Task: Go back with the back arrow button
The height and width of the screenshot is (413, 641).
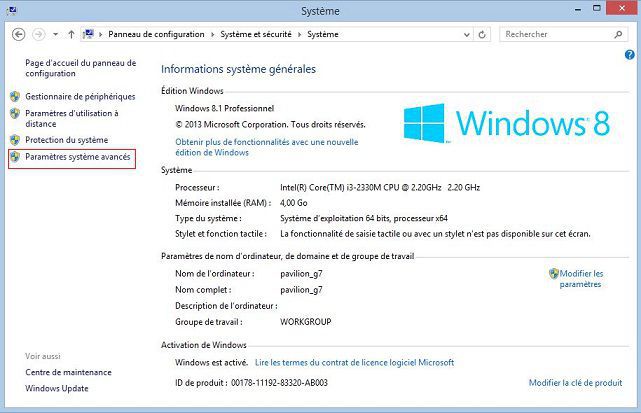Action: click(18, 34)
